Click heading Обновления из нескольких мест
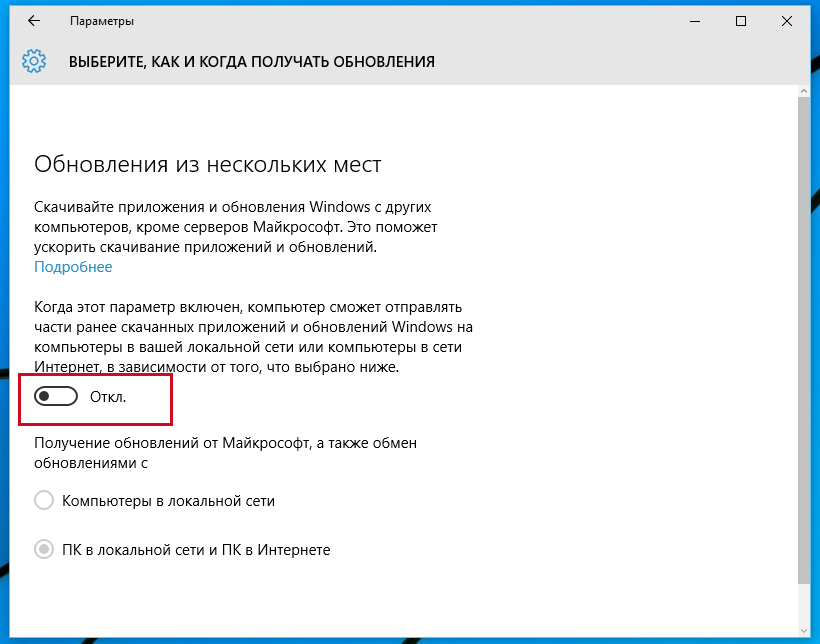 (x=208, y=165)
